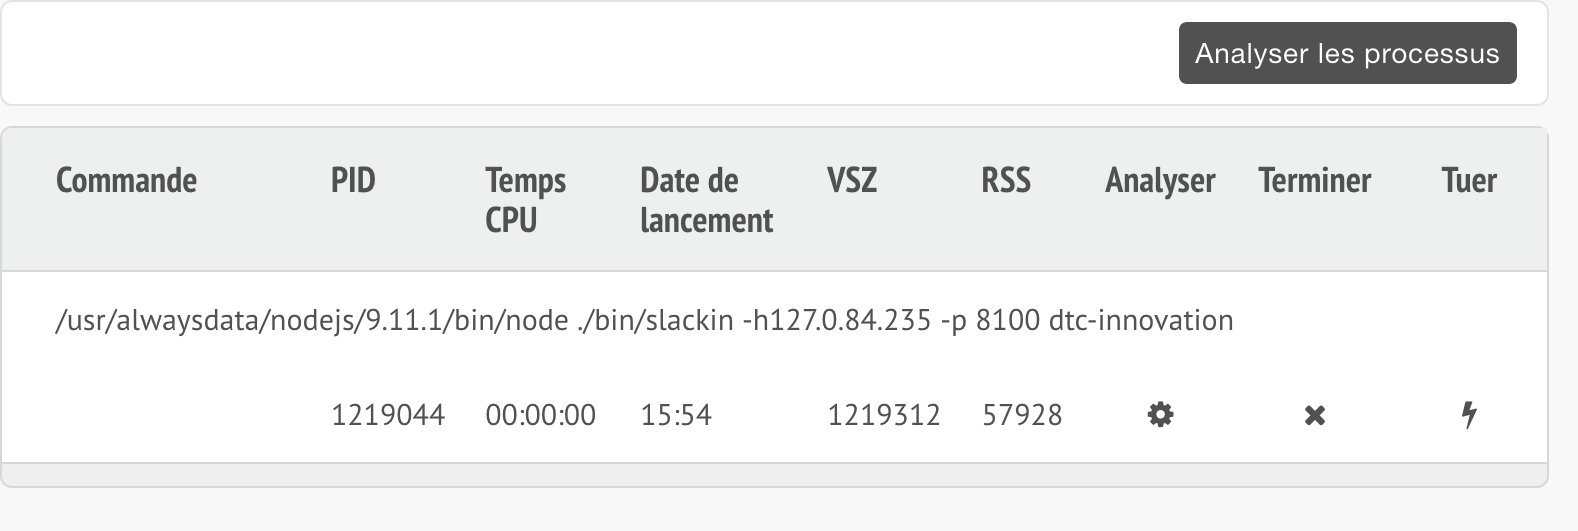Click the Terminer column header
Viewport: 1578px width, 531px height.
click(1315, 181)
